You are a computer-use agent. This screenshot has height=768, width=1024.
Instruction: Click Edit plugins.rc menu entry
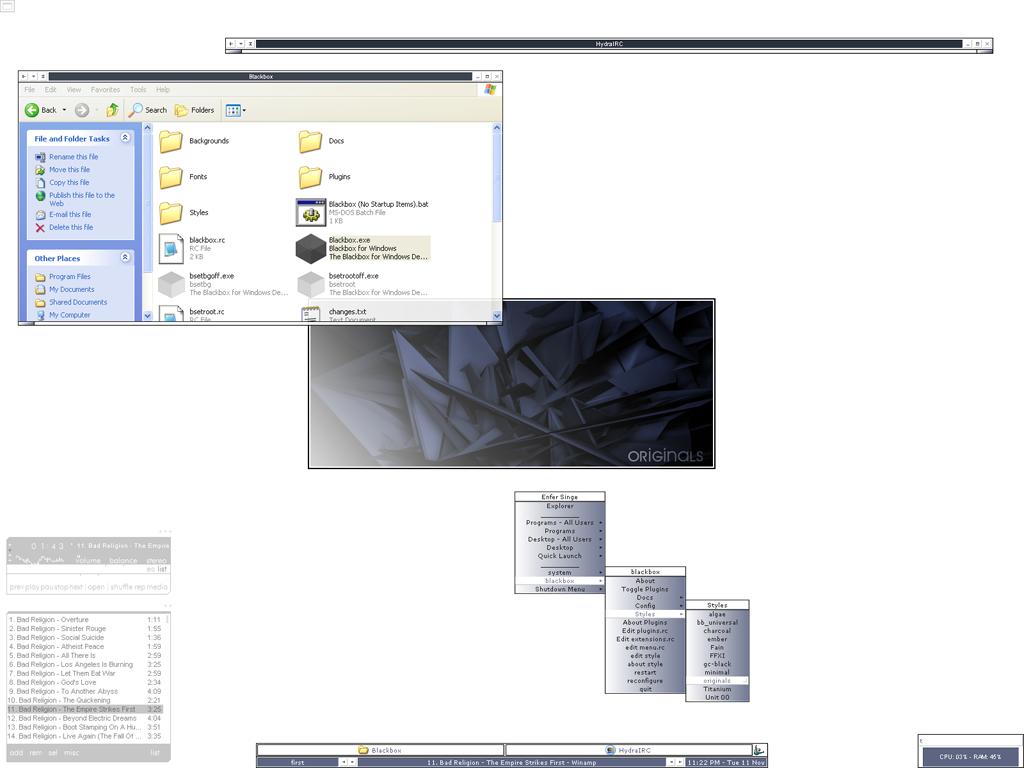pyautogui.click(x=645, y=631)
